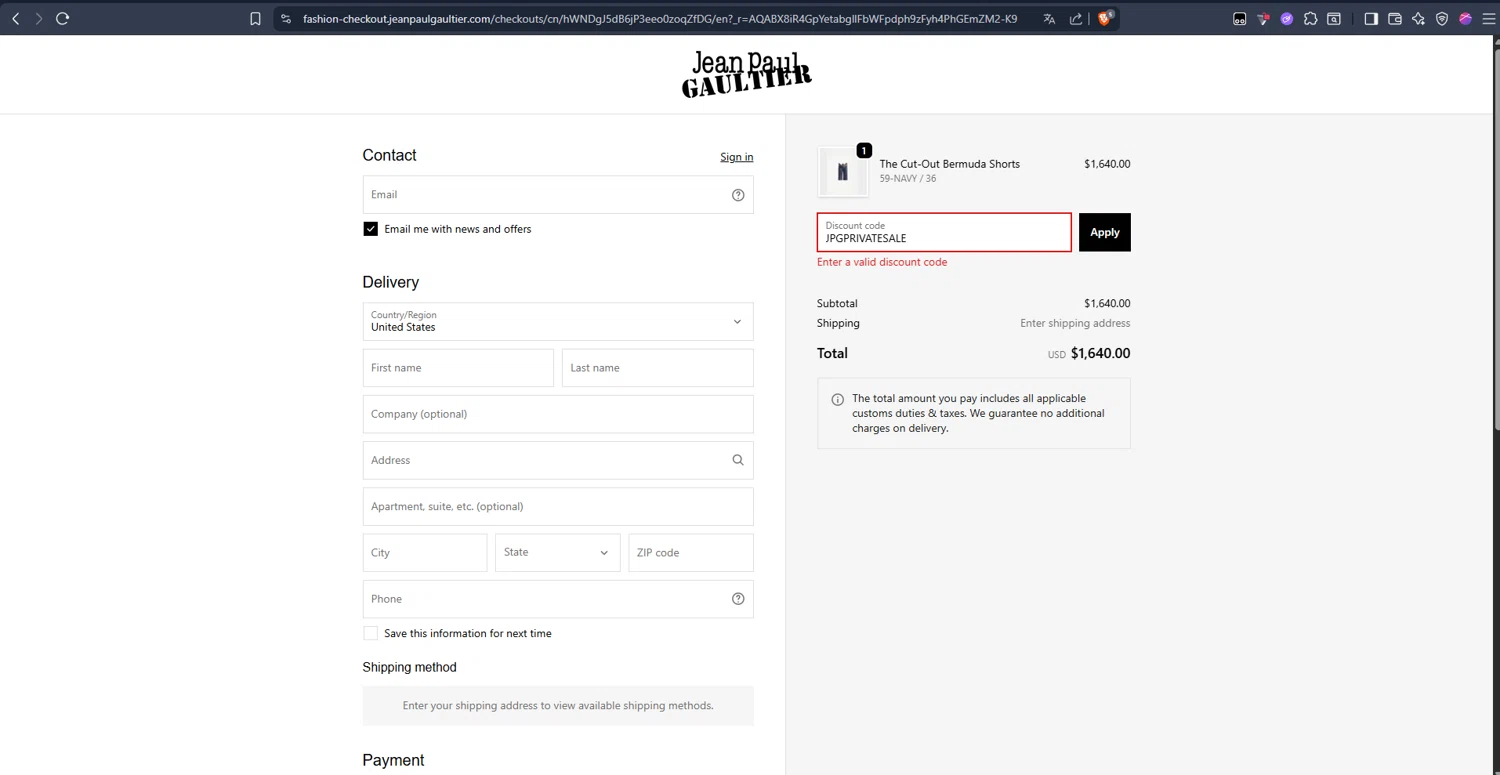Click the info icon in duties notice
Image resolution: width=1500 pixels, height=775 pixels.
(x=838, y=400)
